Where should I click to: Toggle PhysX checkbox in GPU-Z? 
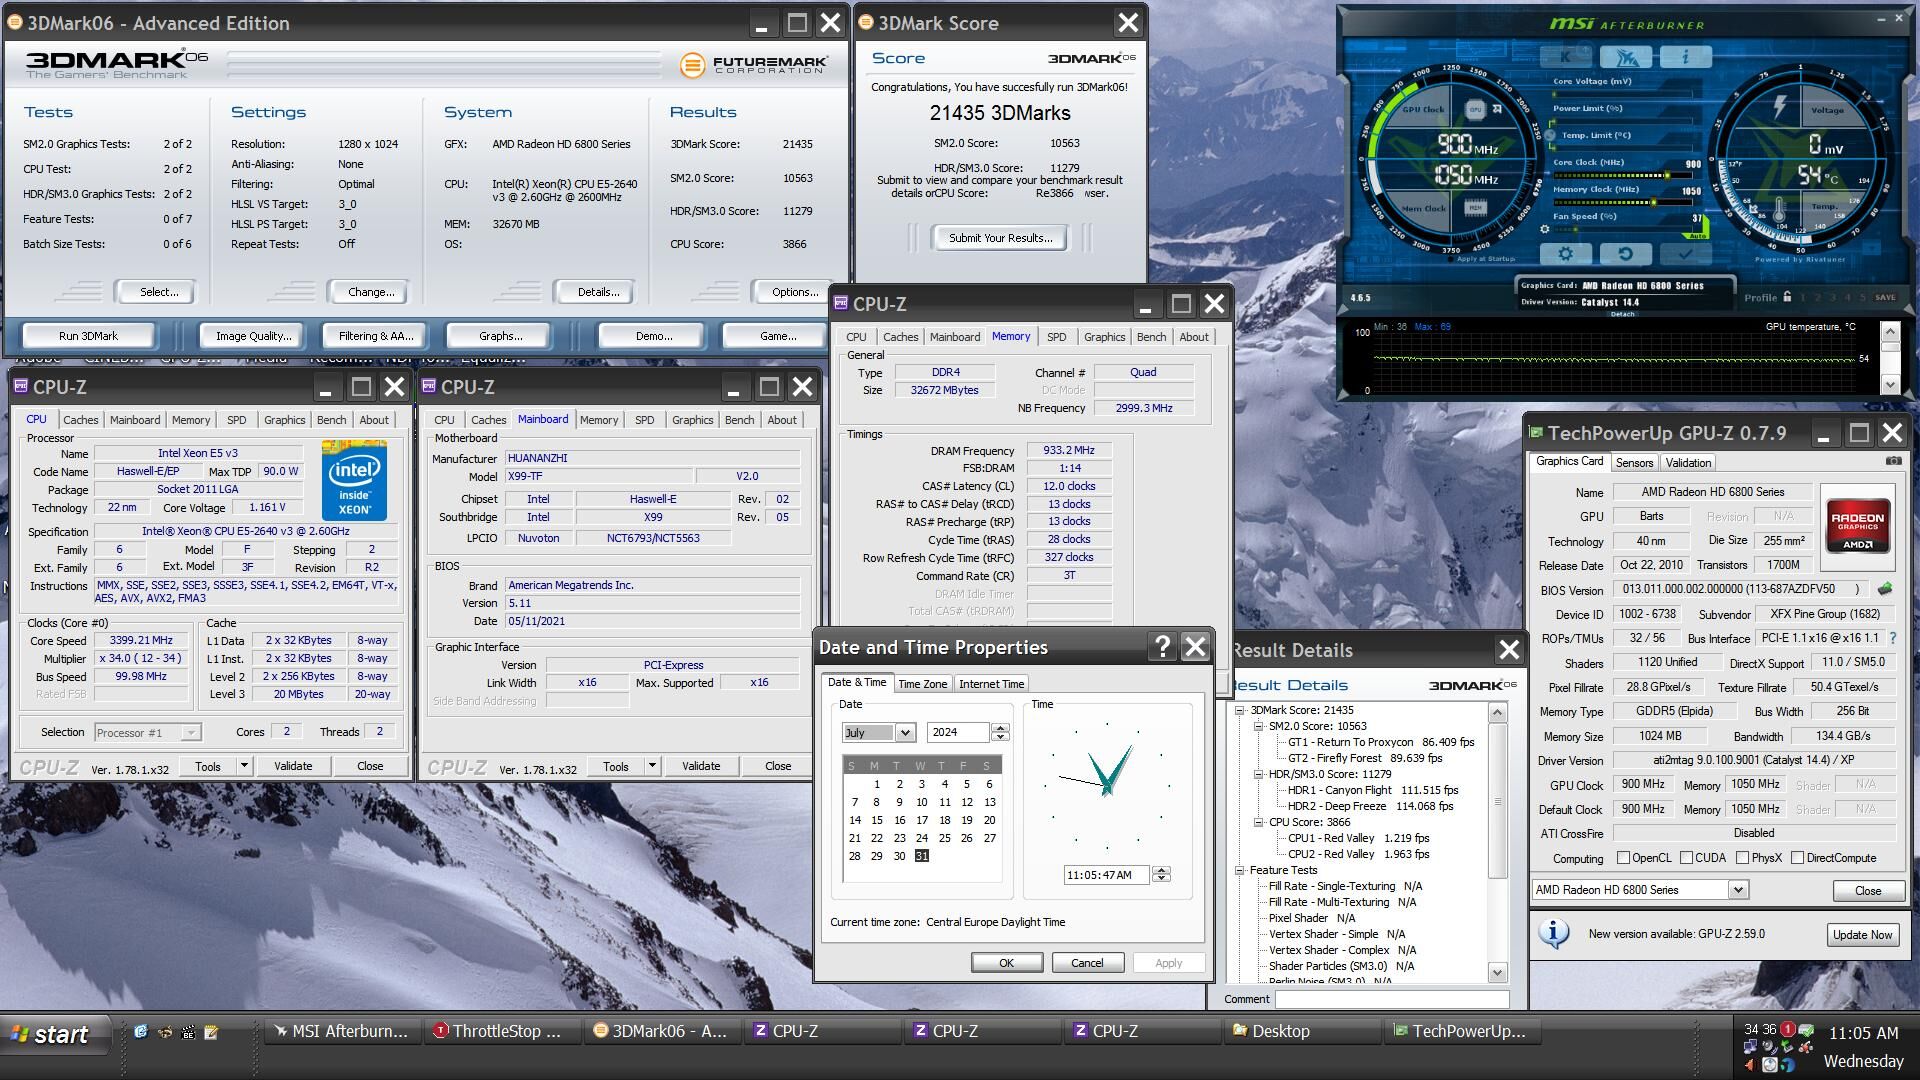1743,858
